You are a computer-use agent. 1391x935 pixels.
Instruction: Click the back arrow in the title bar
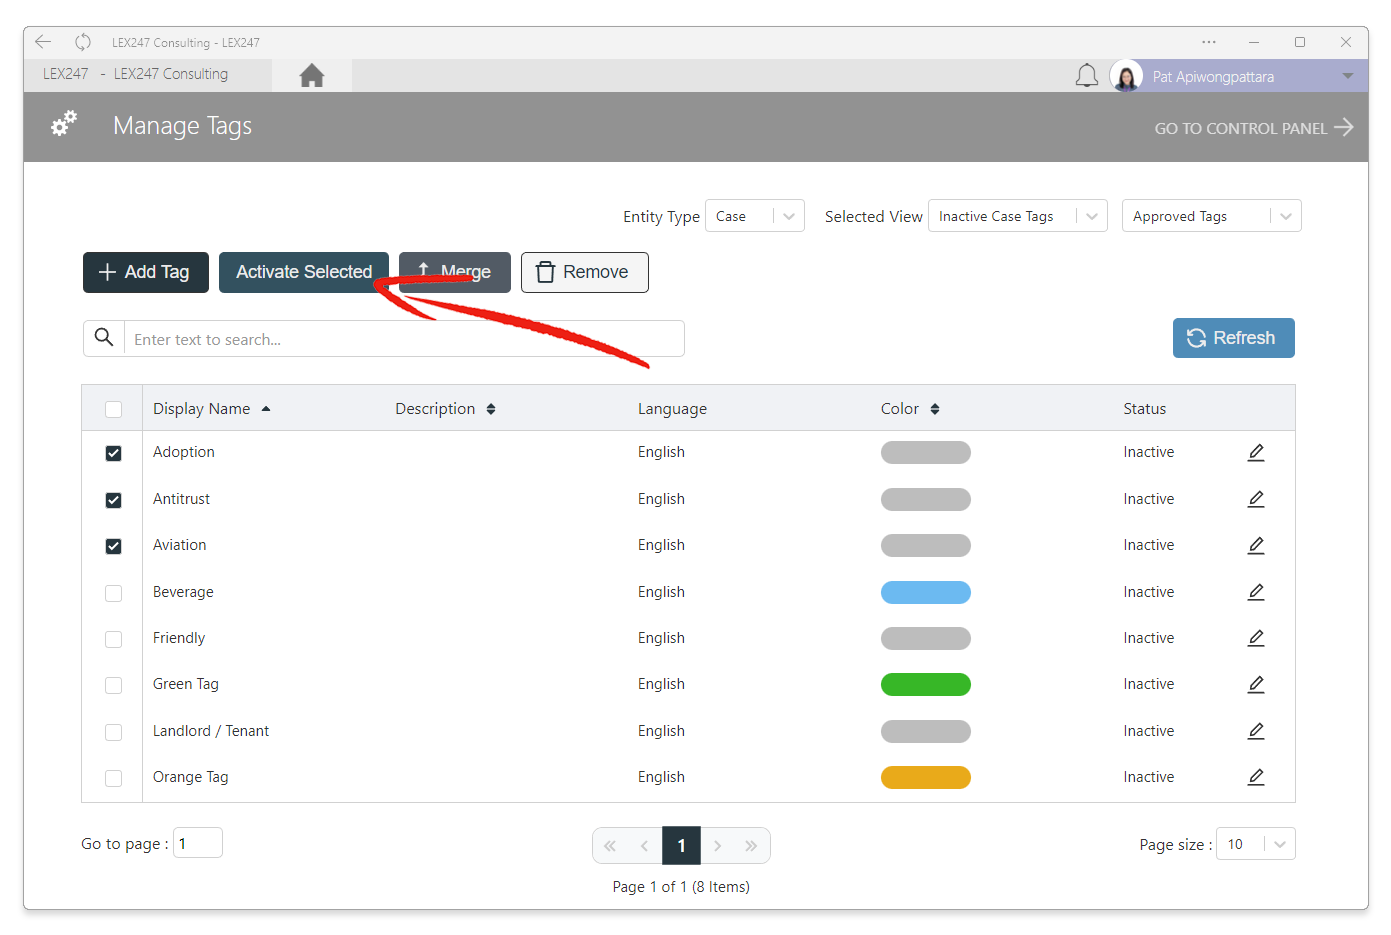tap(43, 42)
